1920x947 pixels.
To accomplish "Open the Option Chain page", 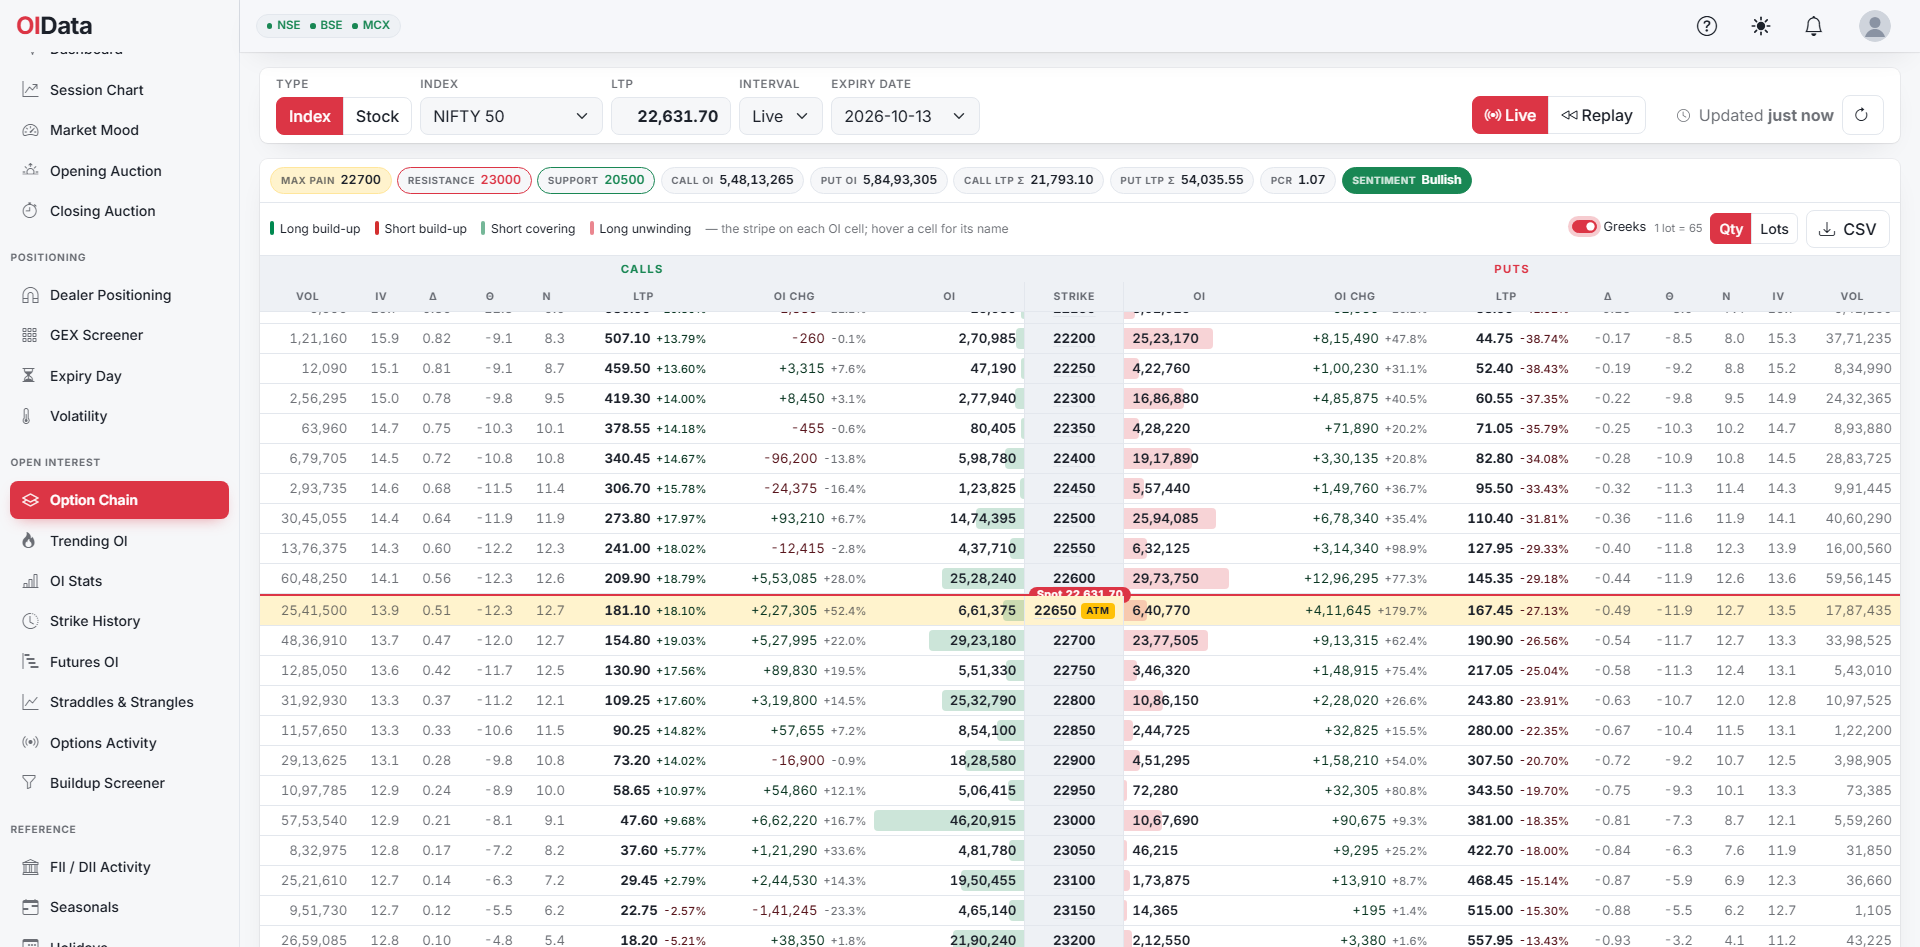I will click(x=119, y=500).
